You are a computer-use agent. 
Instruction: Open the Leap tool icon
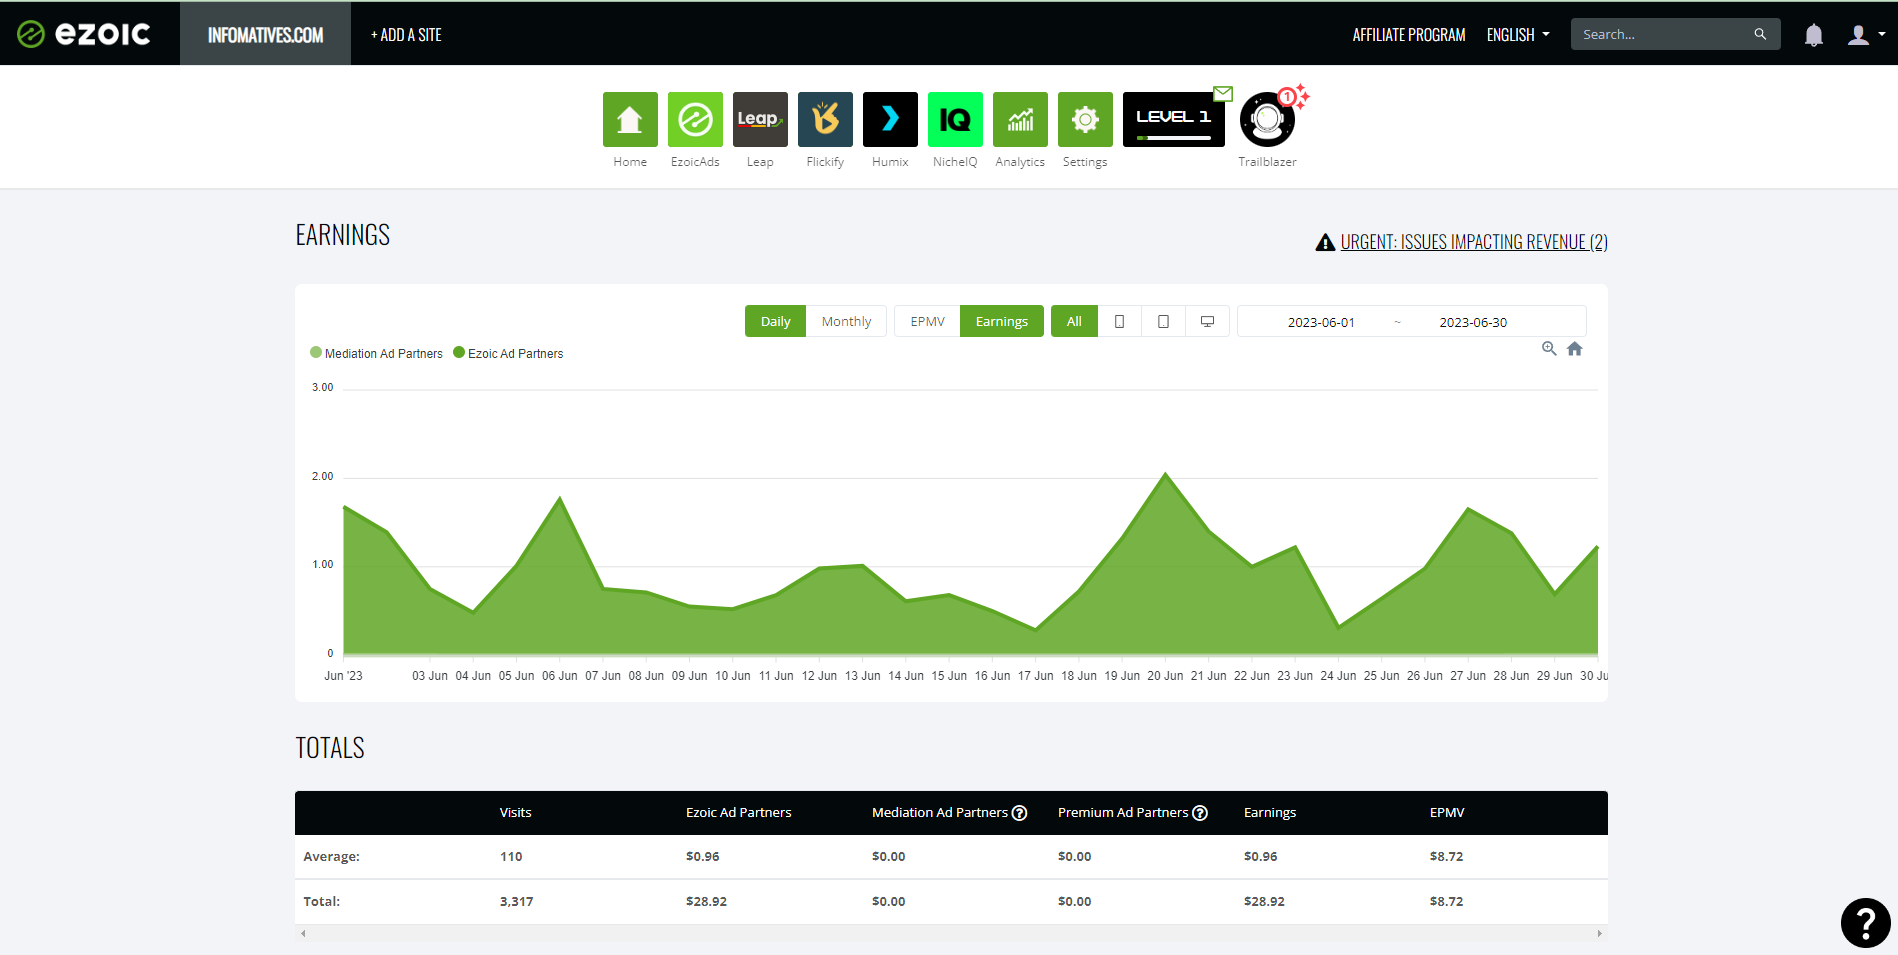coord(760,119)
